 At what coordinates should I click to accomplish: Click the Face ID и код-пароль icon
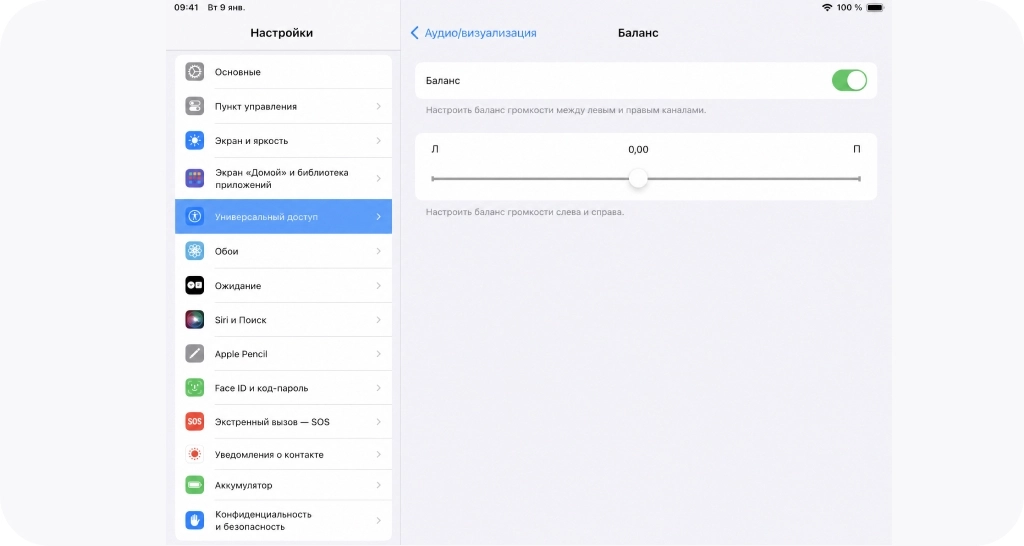tap(195, 387)
